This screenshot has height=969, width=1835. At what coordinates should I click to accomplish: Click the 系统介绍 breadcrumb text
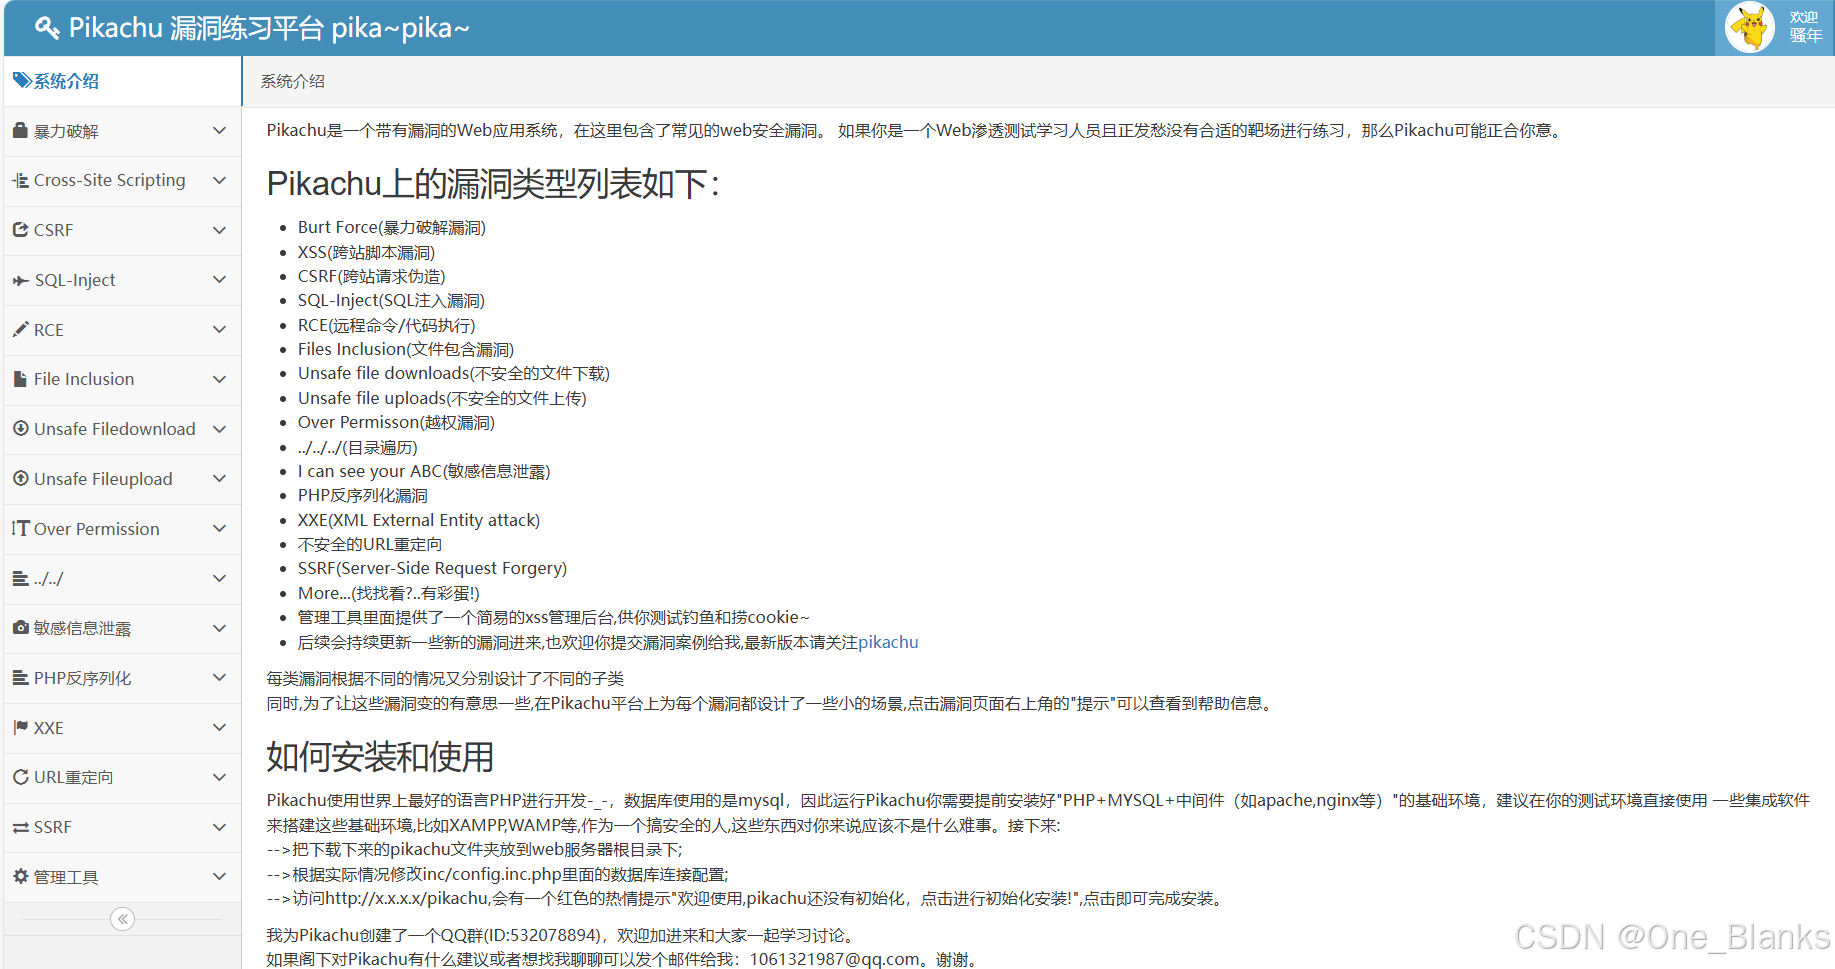coord(293,81)
